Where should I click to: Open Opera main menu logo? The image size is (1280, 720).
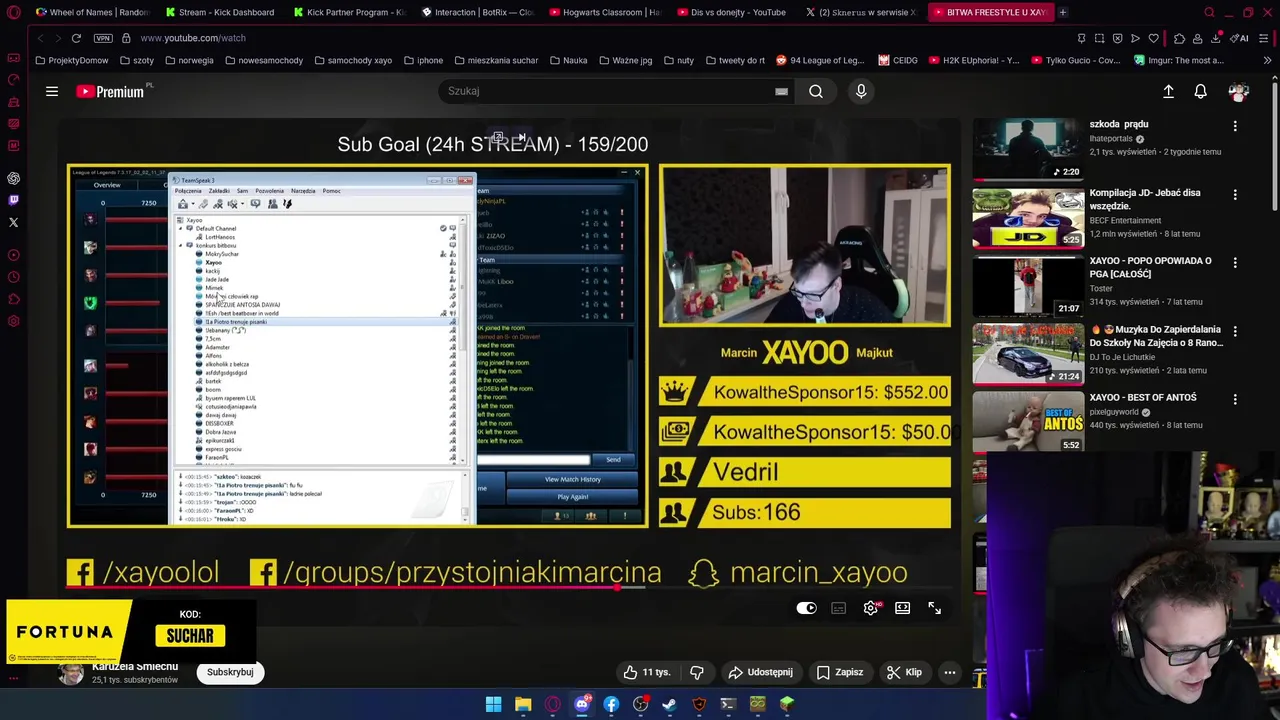pos(13,13)
